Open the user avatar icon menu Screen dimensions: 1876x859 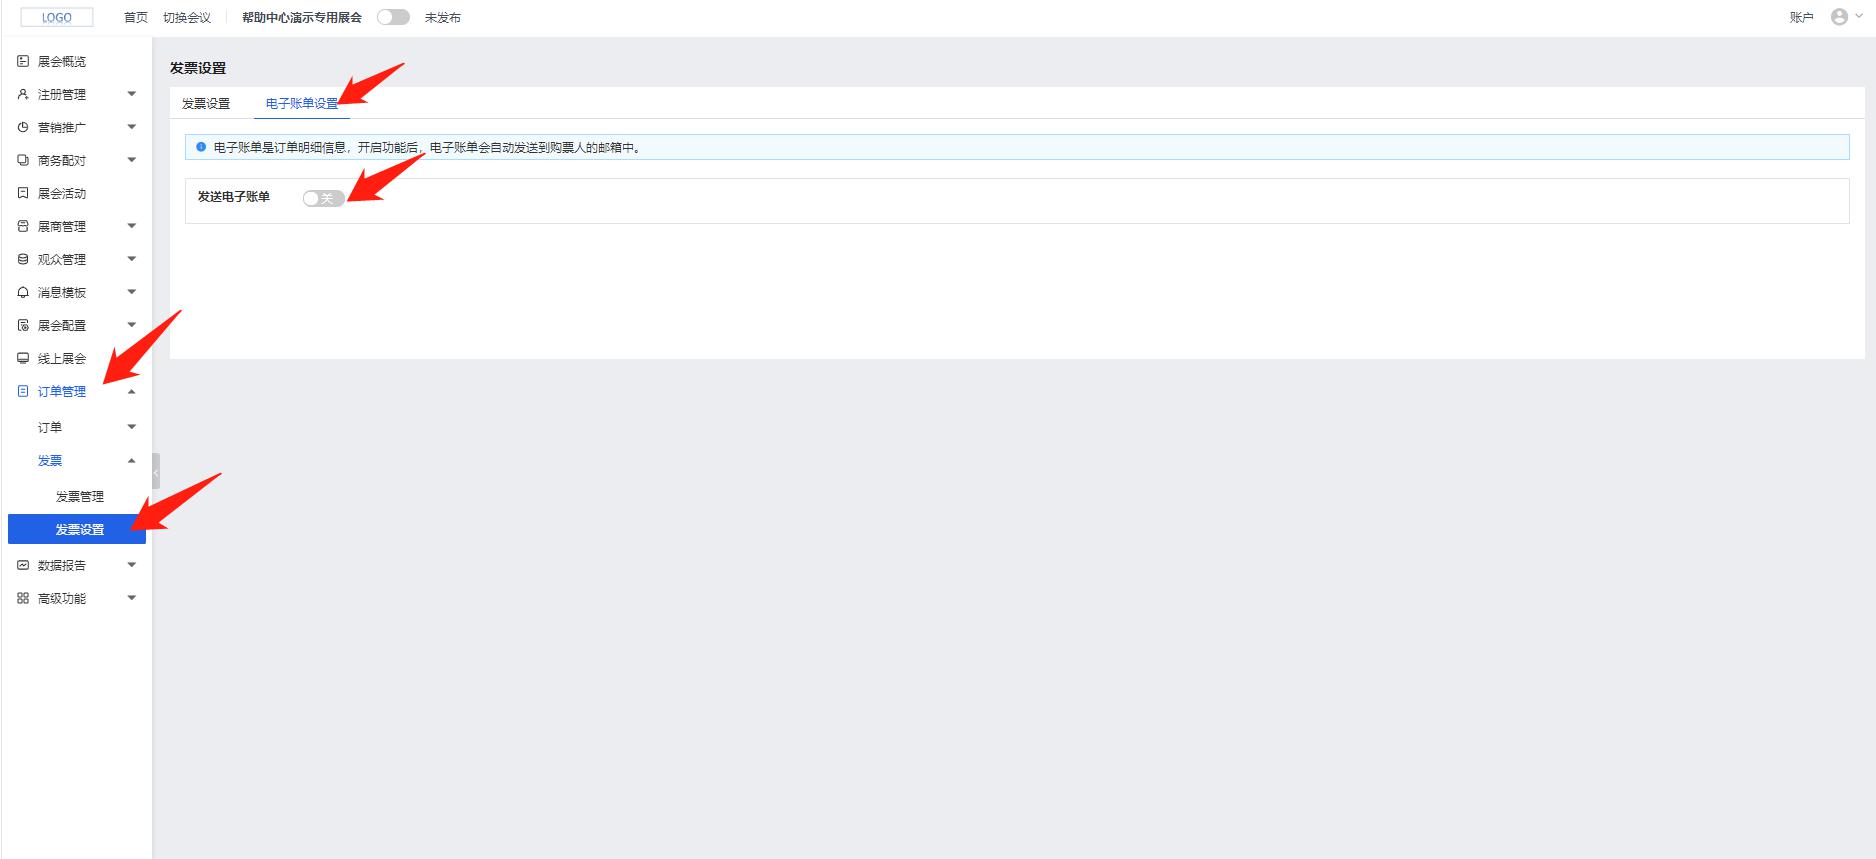[x=1838, y=17]
